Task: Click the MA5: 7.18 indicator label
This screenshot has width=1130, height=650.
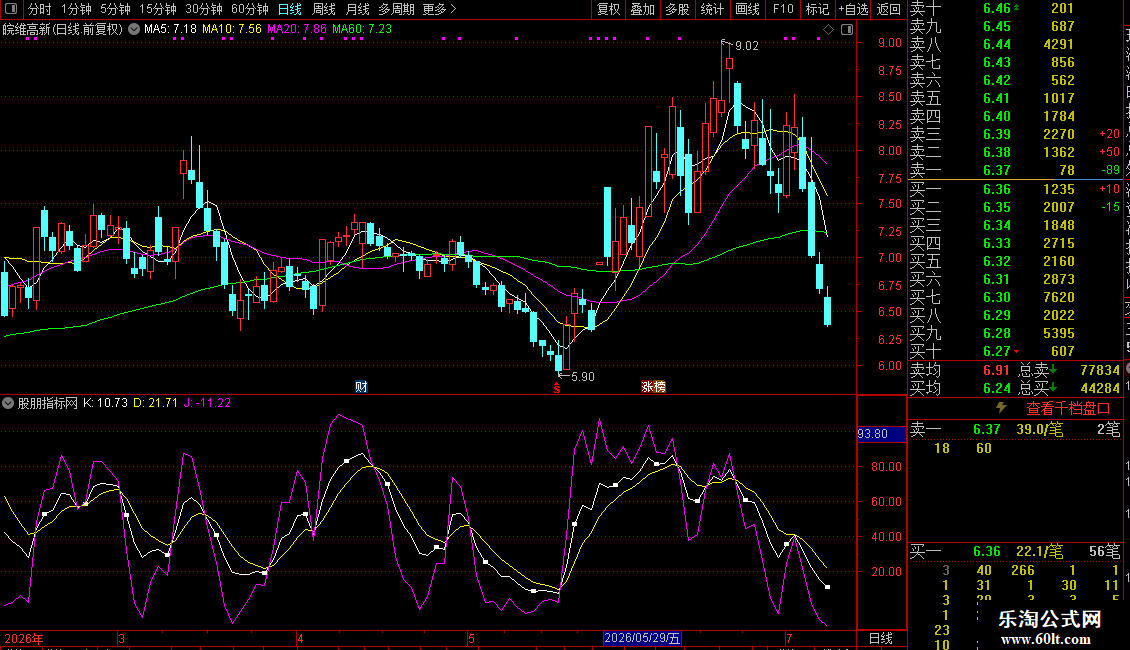Action: coord(170,29)
